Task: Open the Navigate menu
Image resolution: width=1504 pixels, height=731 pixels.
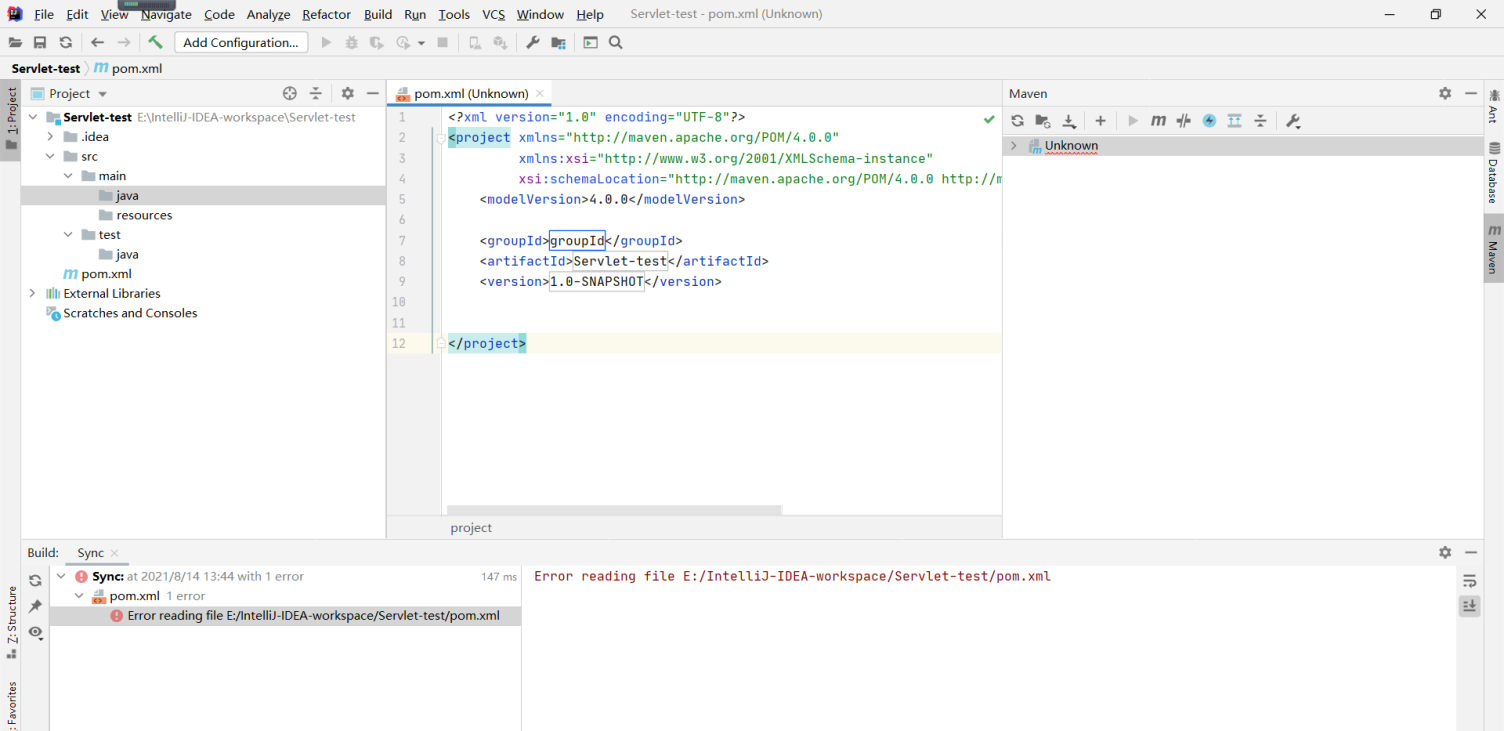Action: [166, 14]
